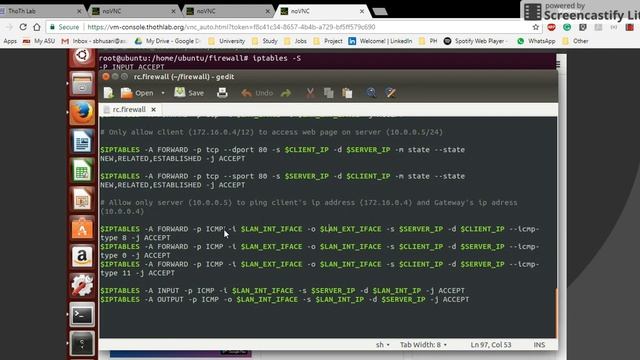
Task: Expand the Open recent files arrow
Action: point(163,93)
